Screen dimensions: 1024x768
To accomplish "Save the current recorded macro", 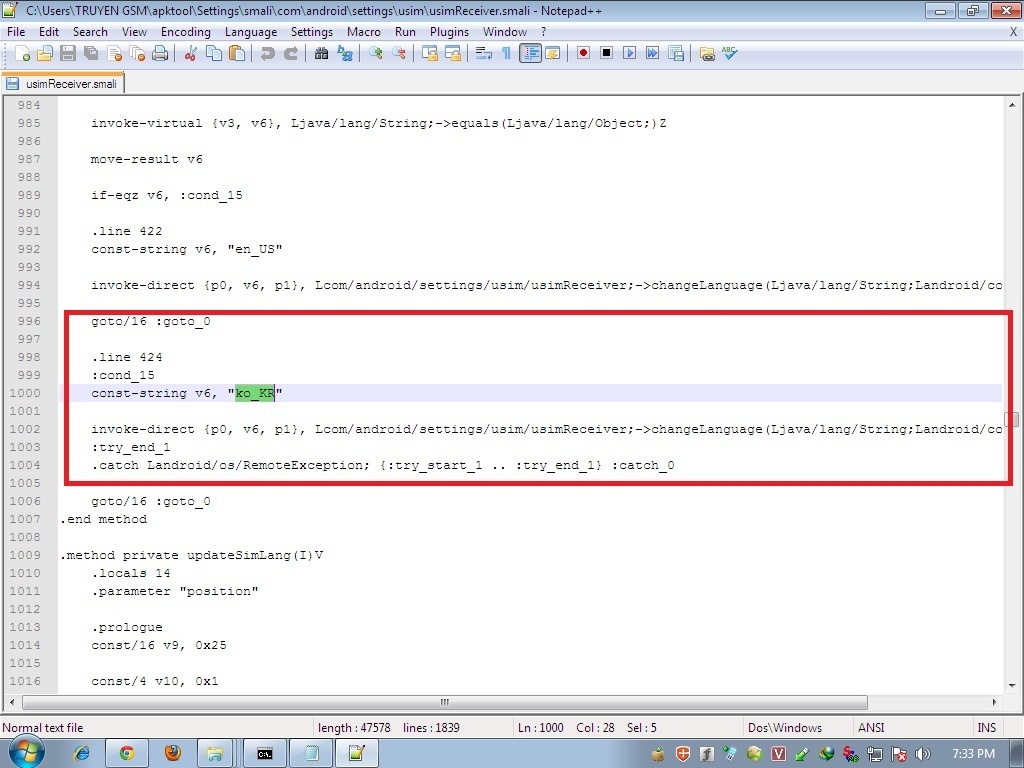I will [x=676, y=54].
